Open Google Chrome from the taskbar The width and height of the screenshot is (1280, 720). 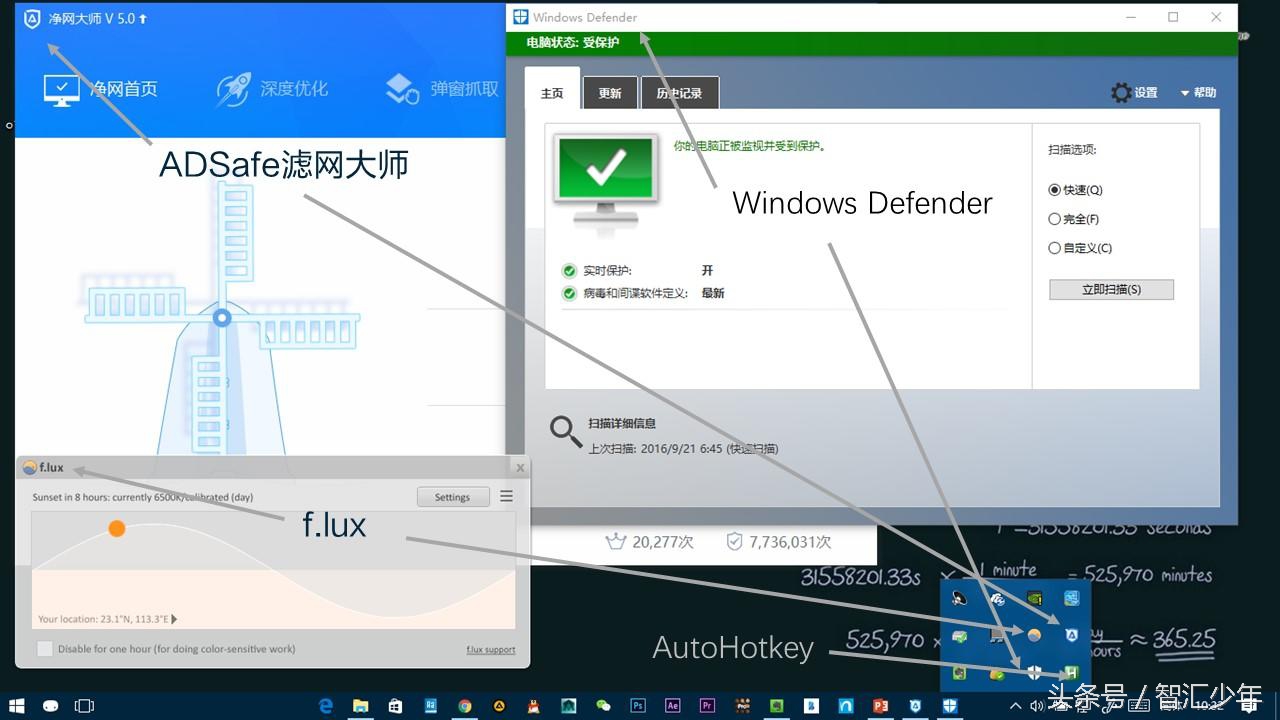[x=465, y=706]
